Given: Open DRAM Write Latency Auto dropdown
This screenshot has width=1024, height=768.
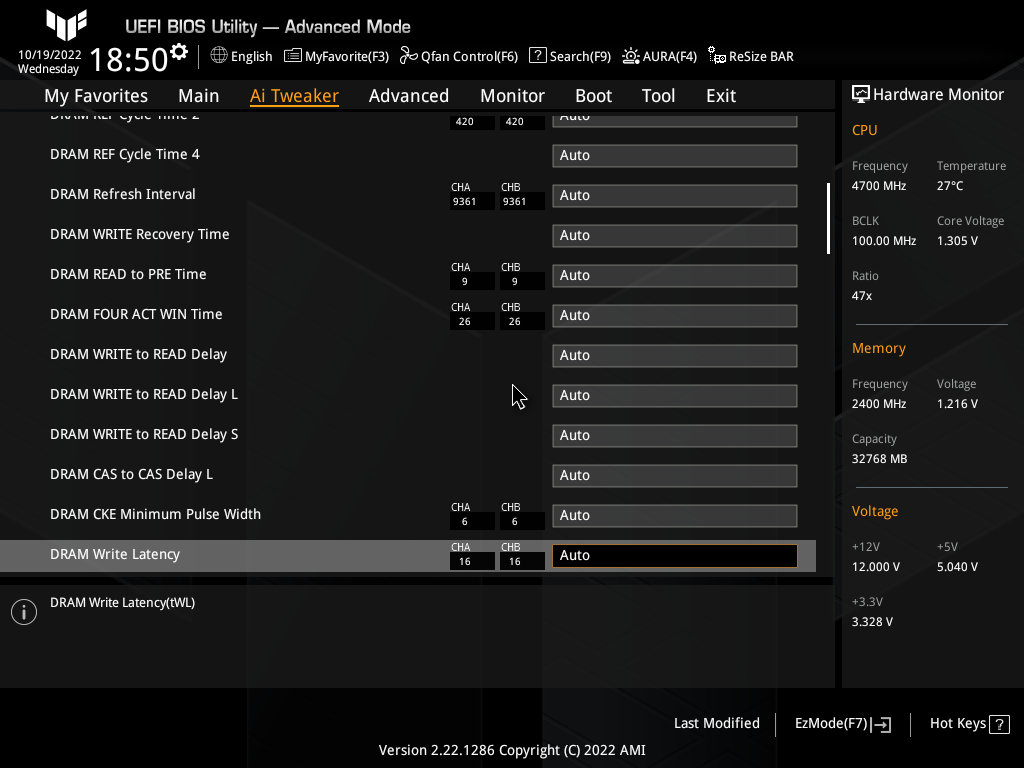Looking at the screenshot, I should [x=674, y=555].
